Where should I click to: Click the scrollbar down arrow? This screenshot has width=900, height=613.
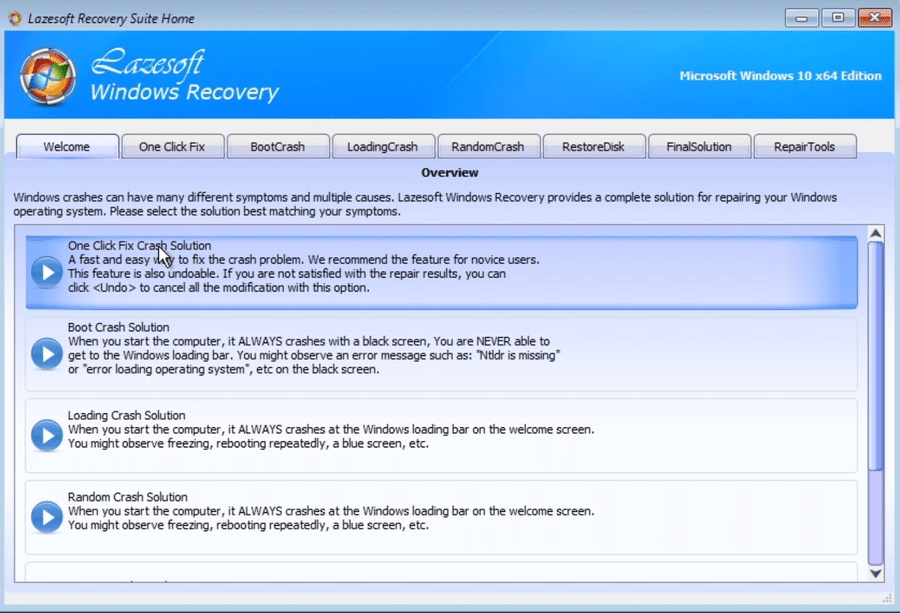876,573
